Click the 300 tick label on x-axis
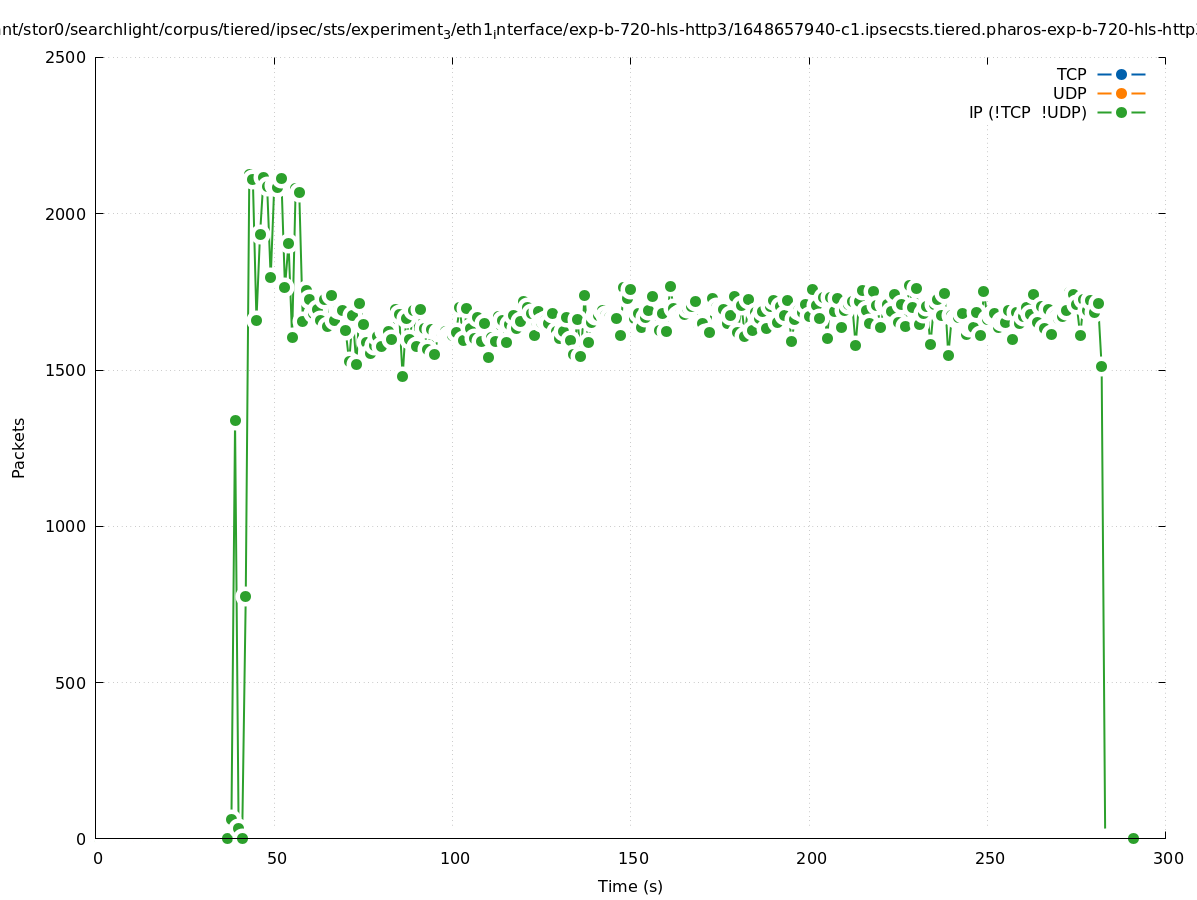The height and width of the screenshot is (900, 1197). pos(1167,858)
